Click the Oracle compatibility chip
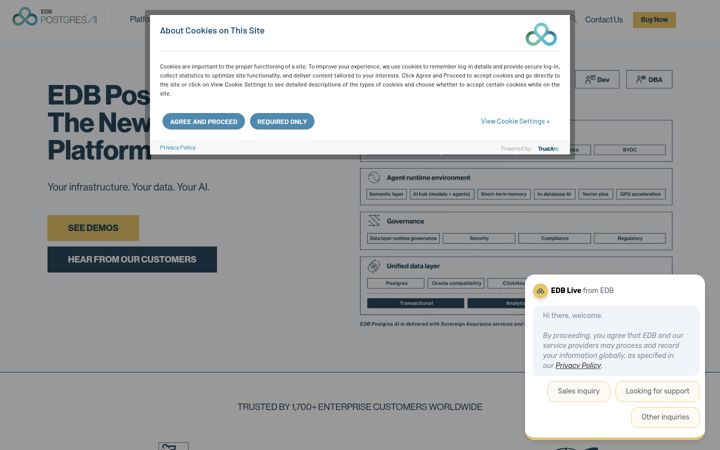720x450 pixels. 456,283
